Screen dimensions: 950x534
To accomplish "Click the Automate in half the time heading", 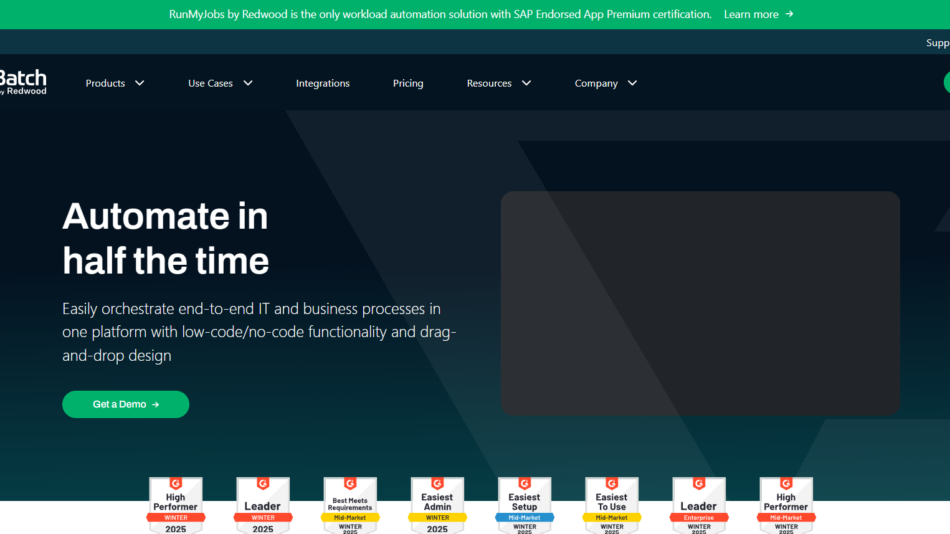I will point(165,238).
